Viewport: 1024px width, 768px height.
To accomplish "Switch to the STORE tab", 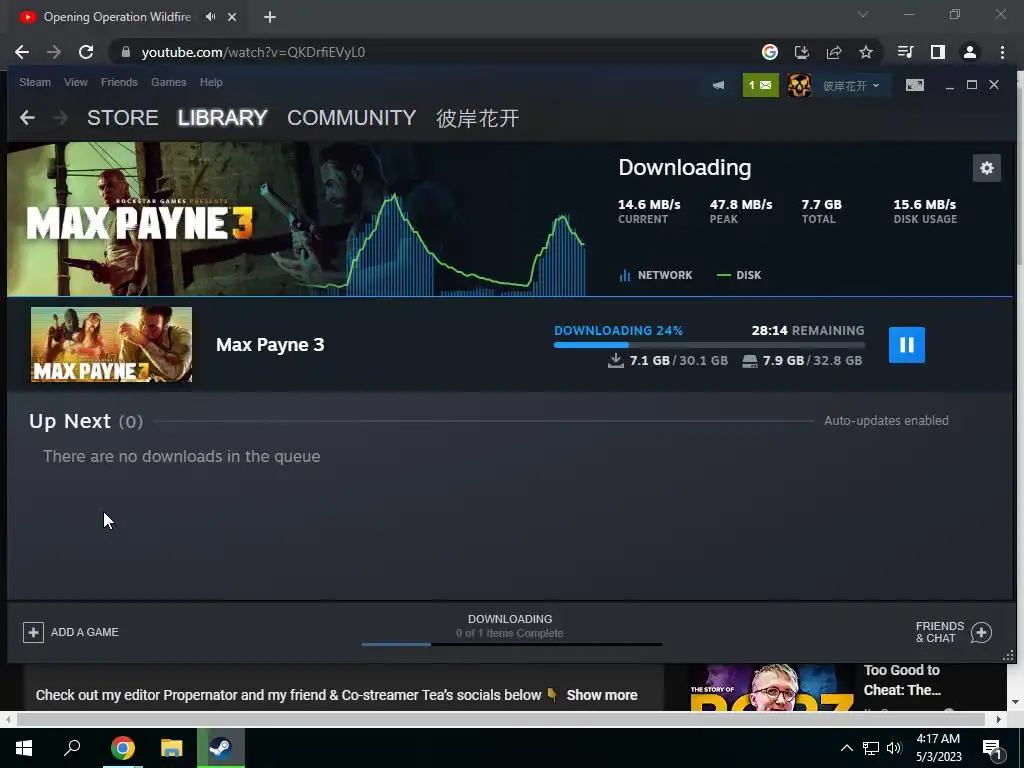I will click(x=123, y=118).
